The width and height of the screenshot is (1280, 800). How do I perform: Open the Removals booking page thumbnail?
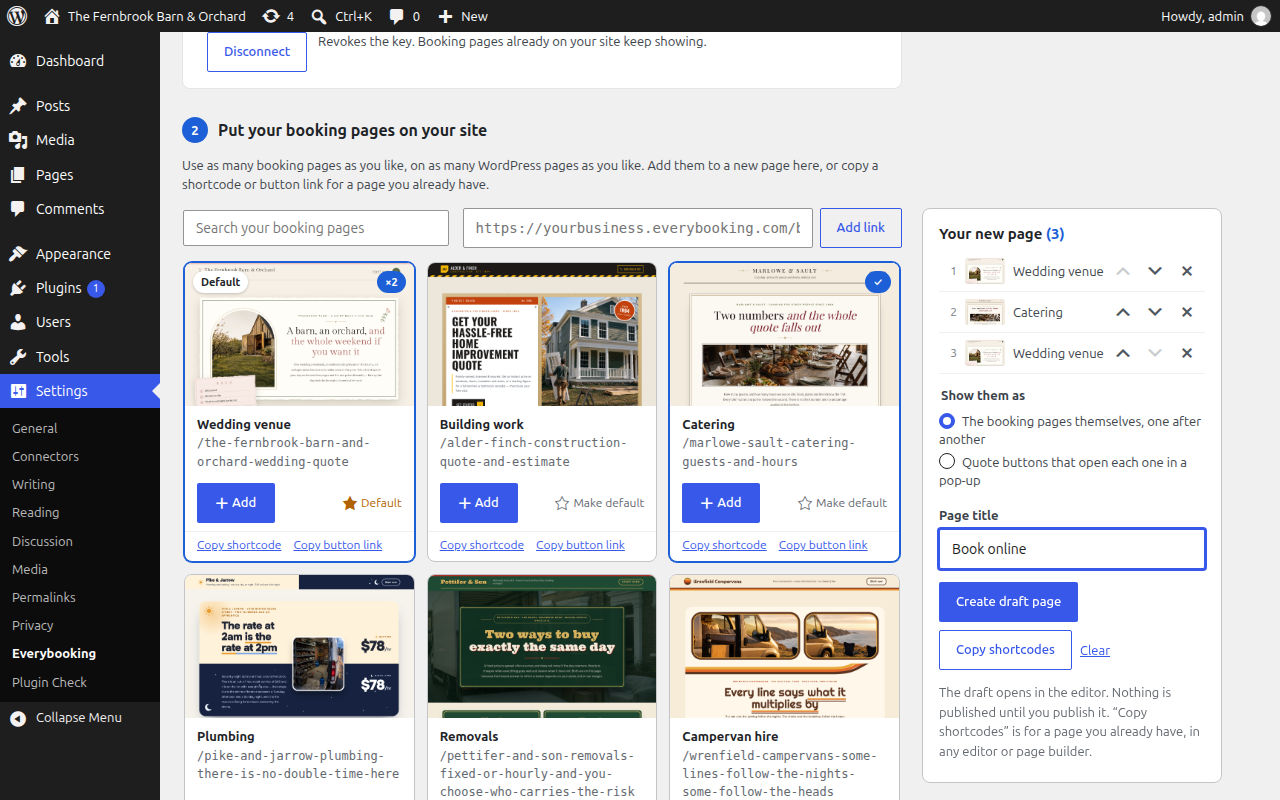coord(542,646)
